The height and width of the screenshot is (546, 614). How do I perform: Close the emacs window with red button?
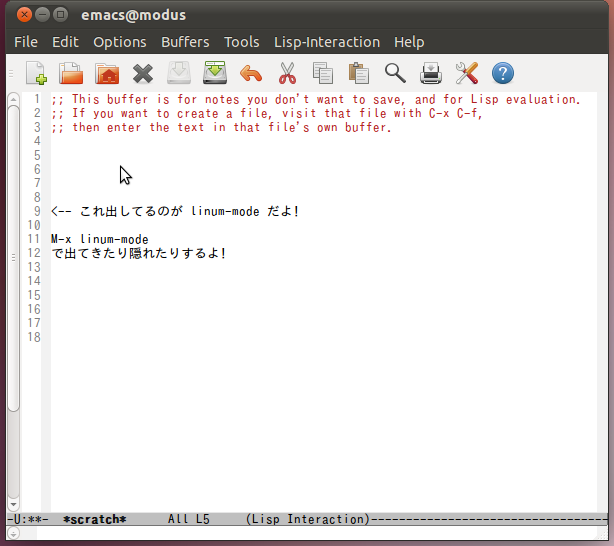coord(24,15)
